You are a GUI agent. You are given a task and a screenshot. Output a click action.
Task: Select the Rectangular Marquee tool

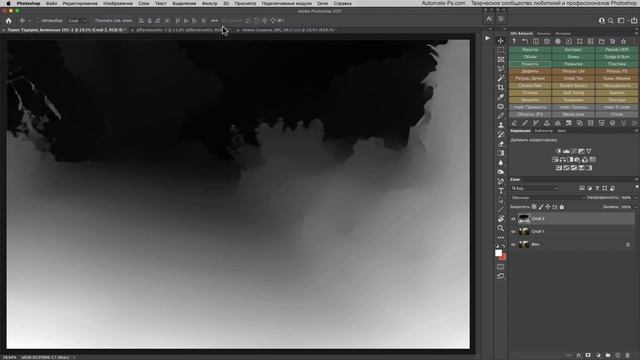click(x=500, y=50)
